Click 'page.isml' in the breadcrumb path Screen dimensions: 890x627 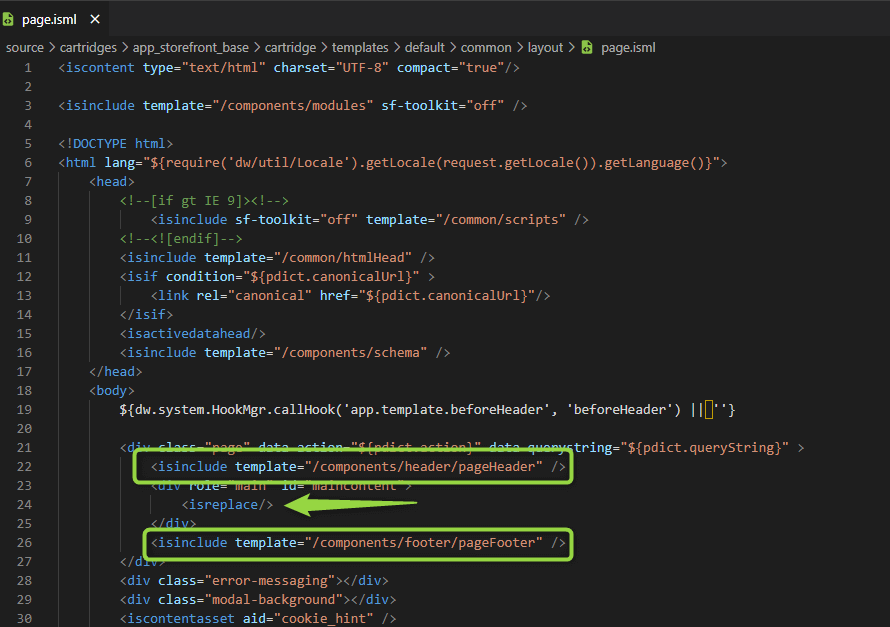628,48
